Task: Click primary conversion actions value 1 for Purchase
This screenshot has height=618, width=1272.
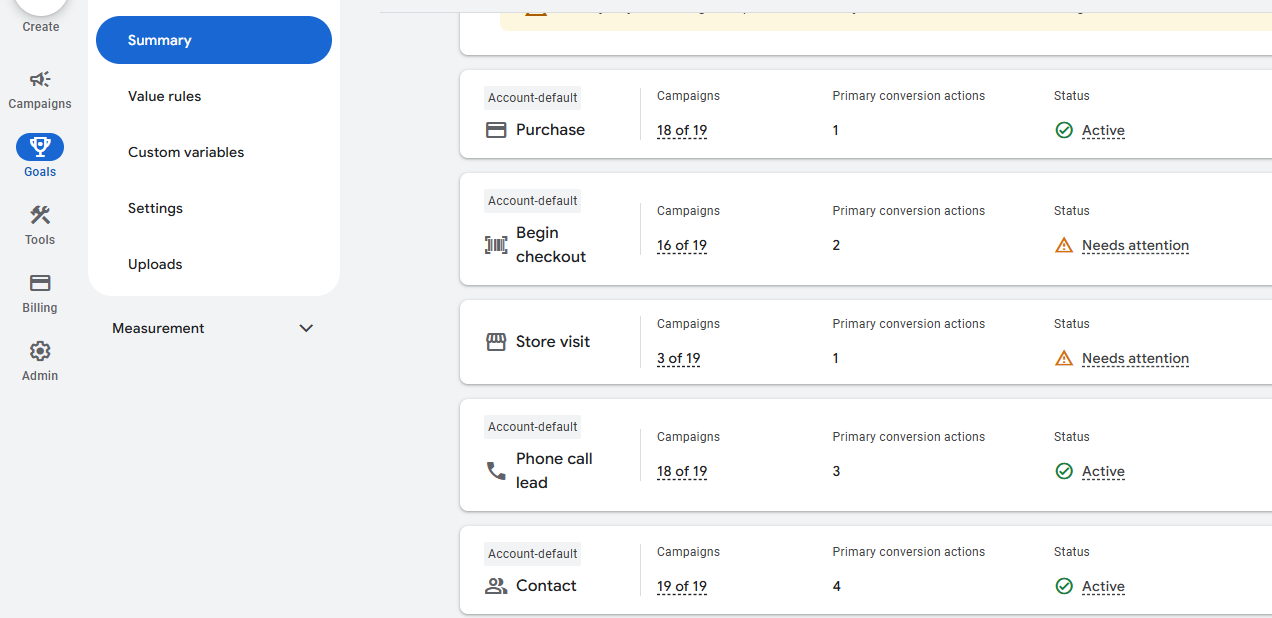Action: [x=835, y=130]
